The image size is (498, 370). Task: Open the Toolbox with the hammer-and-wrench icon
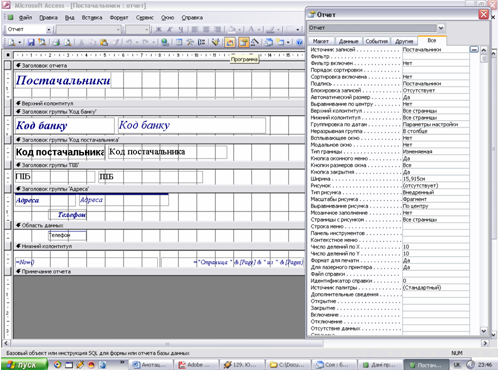(190, 42)
